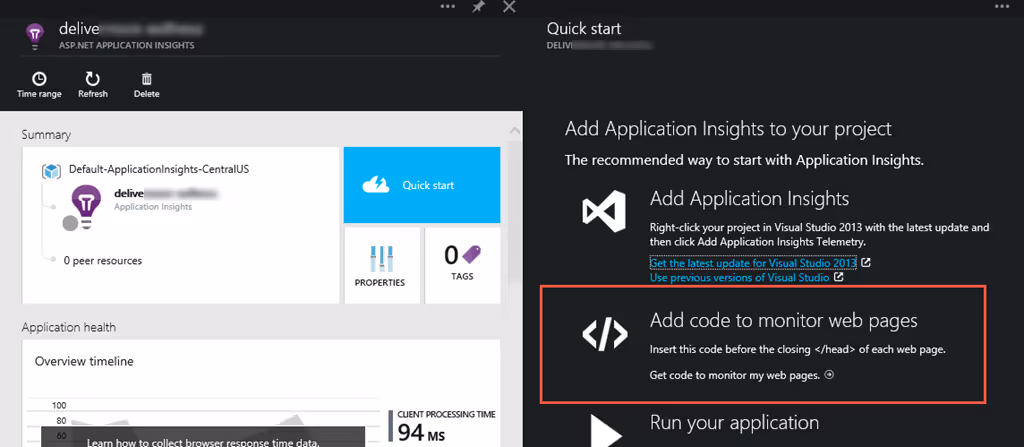The height and width of the screenshot is (447, 1024).
Task: Click the Summary section label
Action: [46, 135]
